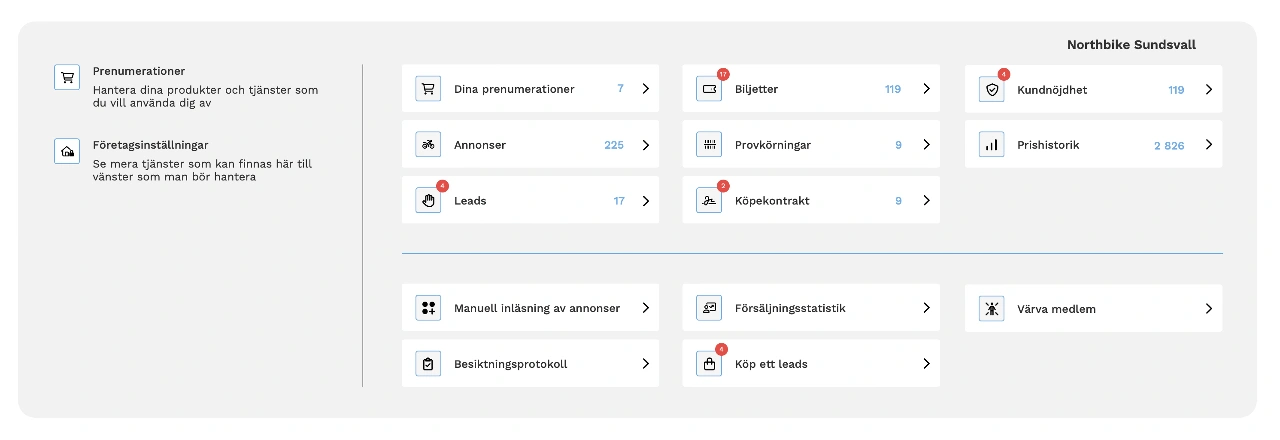Click the shopping bag icon for Köp ett leads

pyautogui.click(x=709, y=364)
